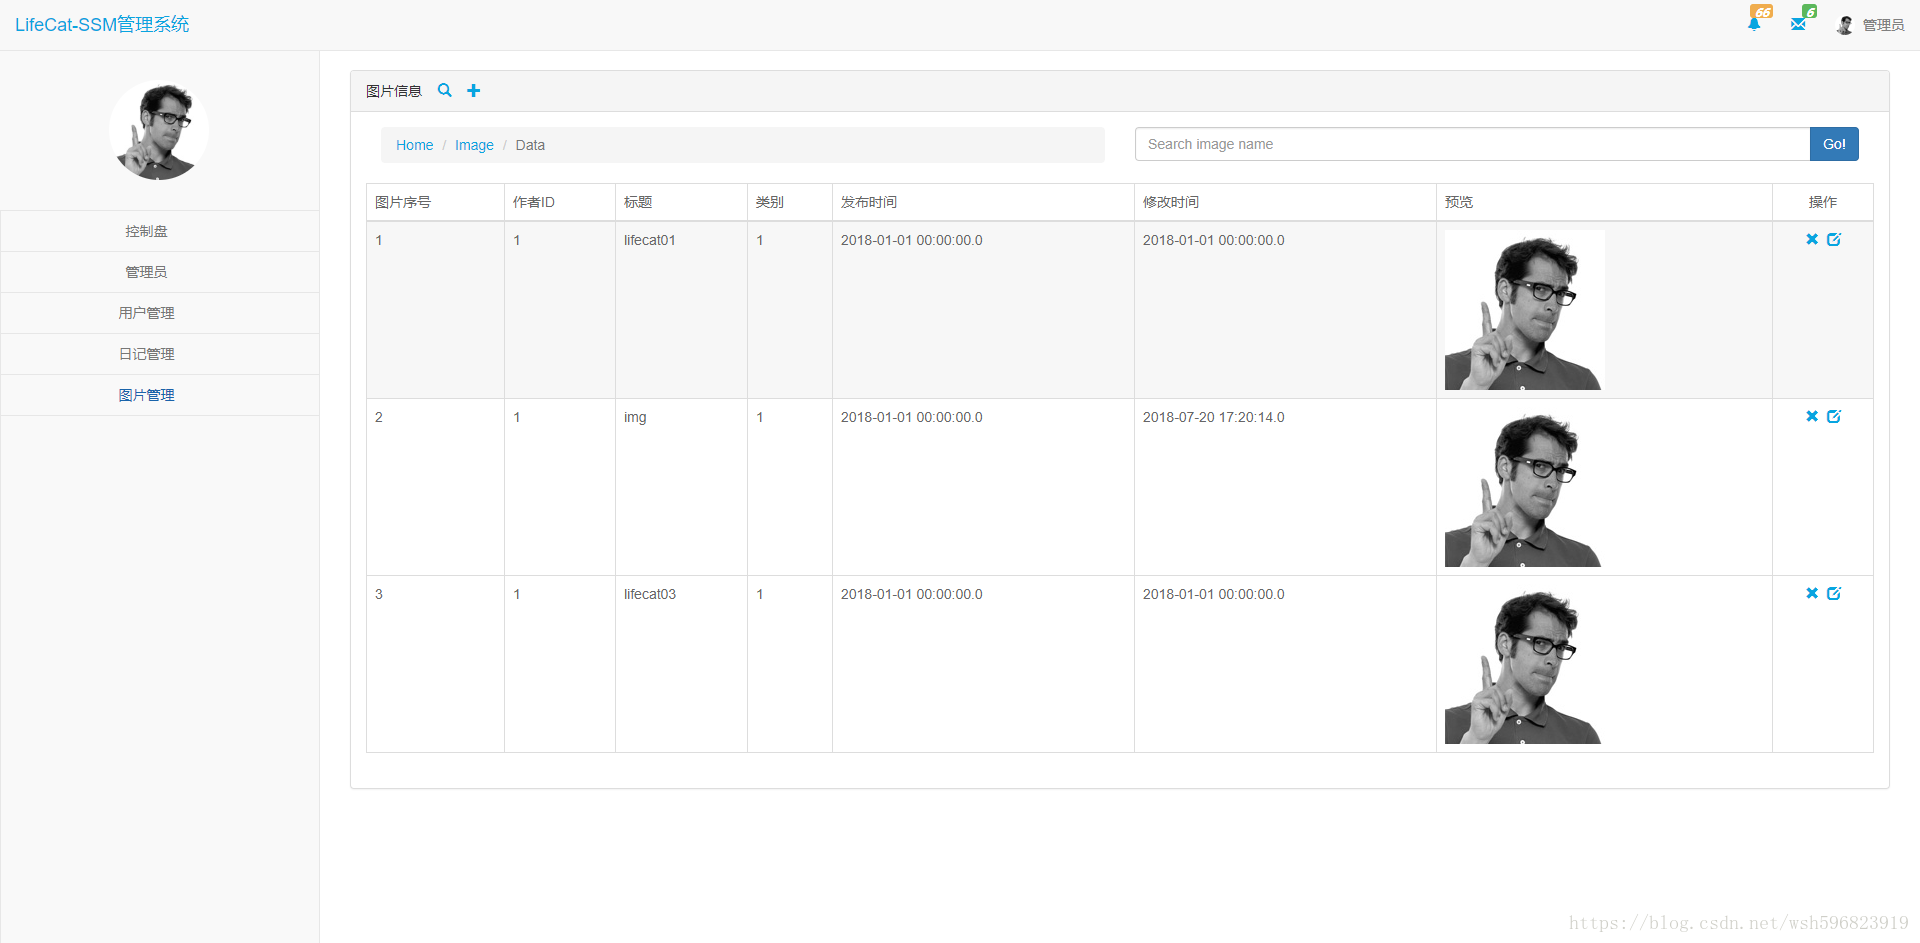Click the lifecat01 preview thumbnail

1524,310
